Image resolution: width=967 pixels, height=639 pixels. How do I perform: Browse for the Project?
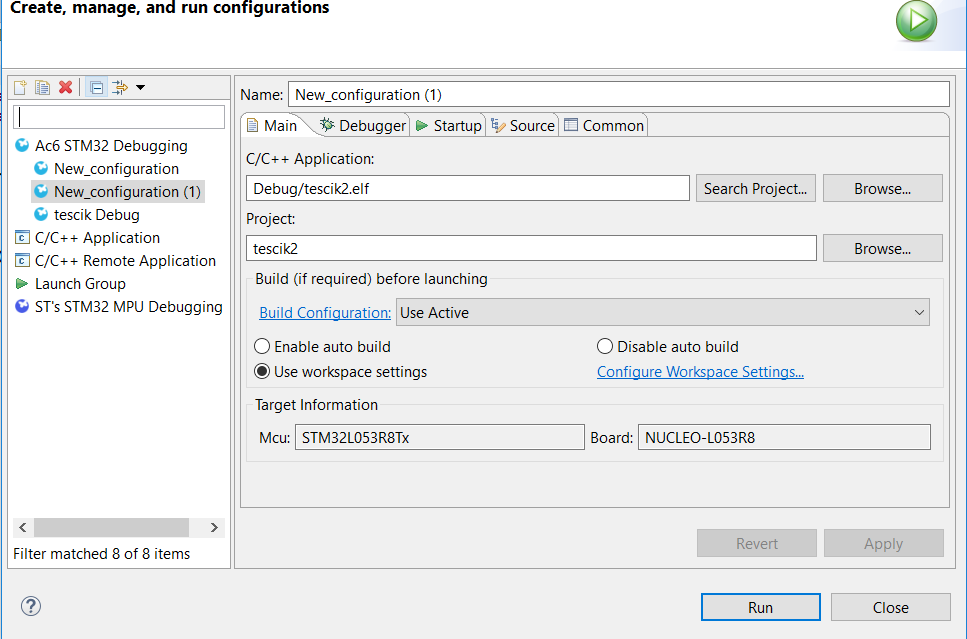tap(883, 248)
